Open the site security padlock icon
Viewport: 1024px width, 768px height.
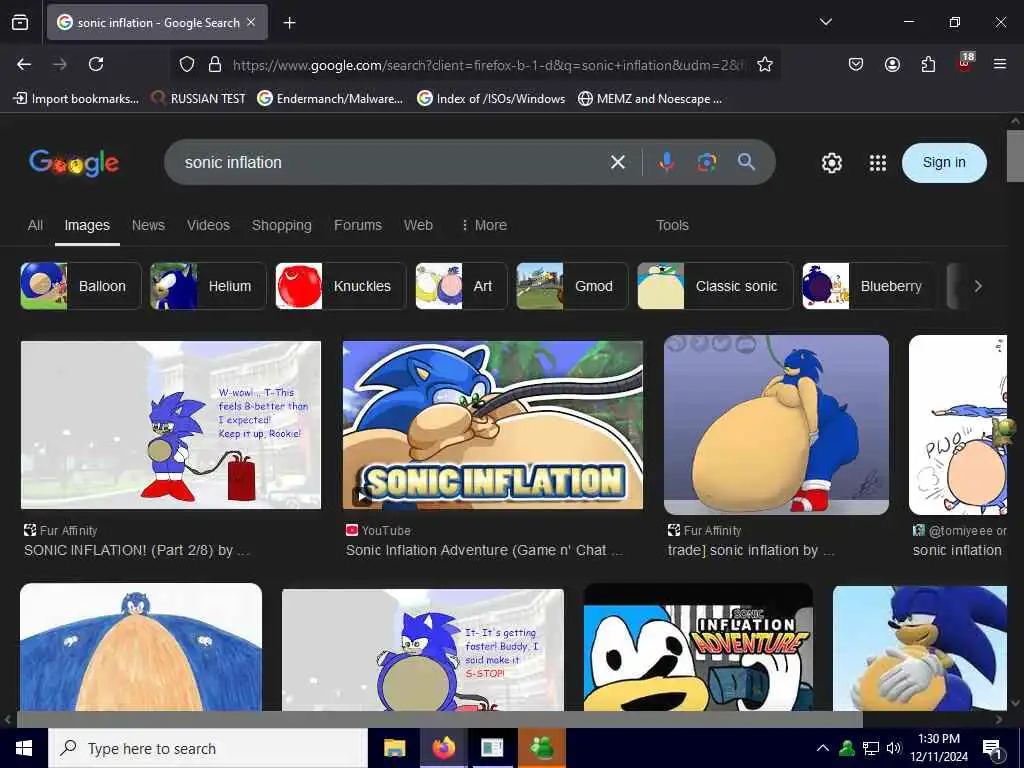pyautogui.click(x=215, y=65)
